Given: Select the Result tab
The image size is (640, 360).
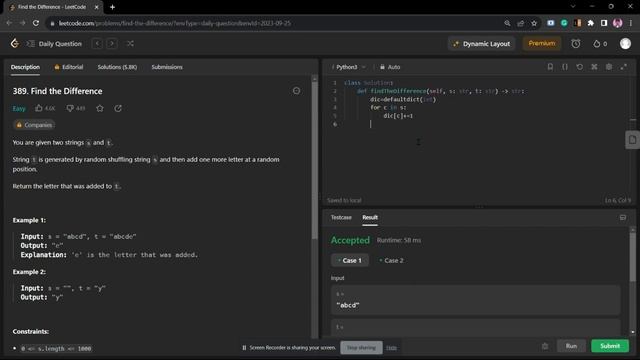Looking at the screenshot, I should pyautogui.click(x=370, y=218).
